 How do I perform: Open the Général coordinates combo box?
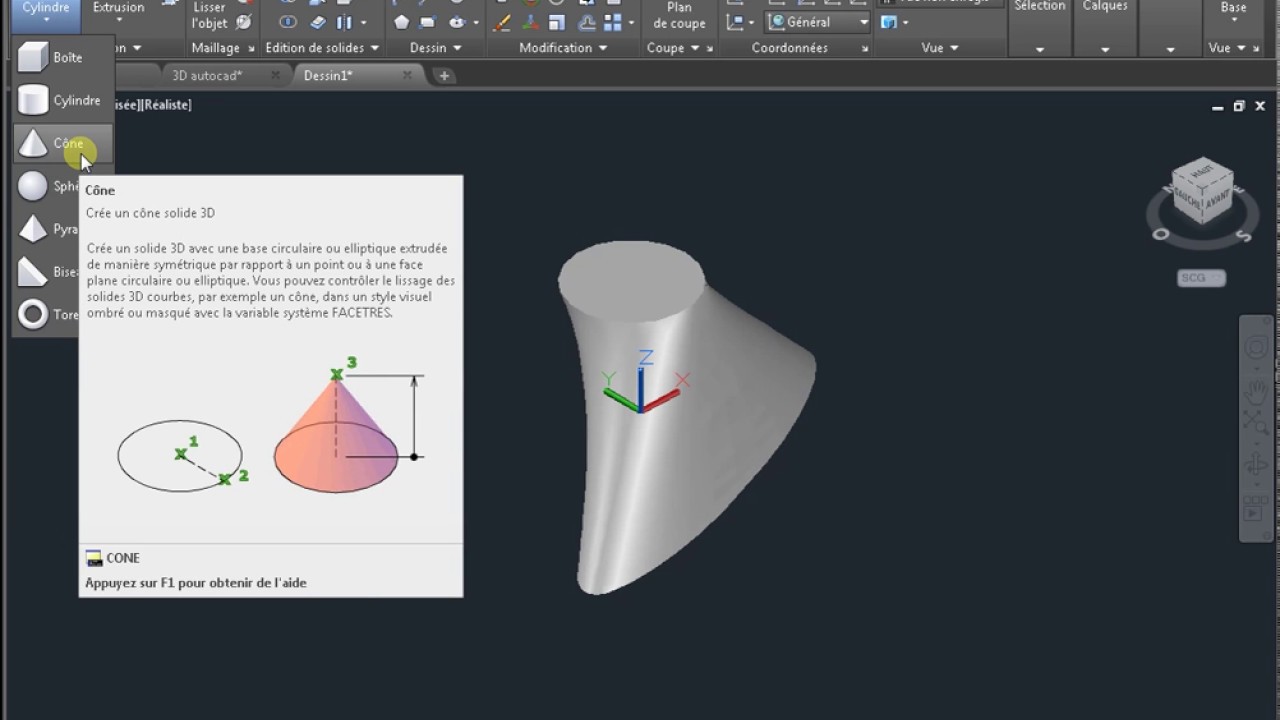coord(818,22)
